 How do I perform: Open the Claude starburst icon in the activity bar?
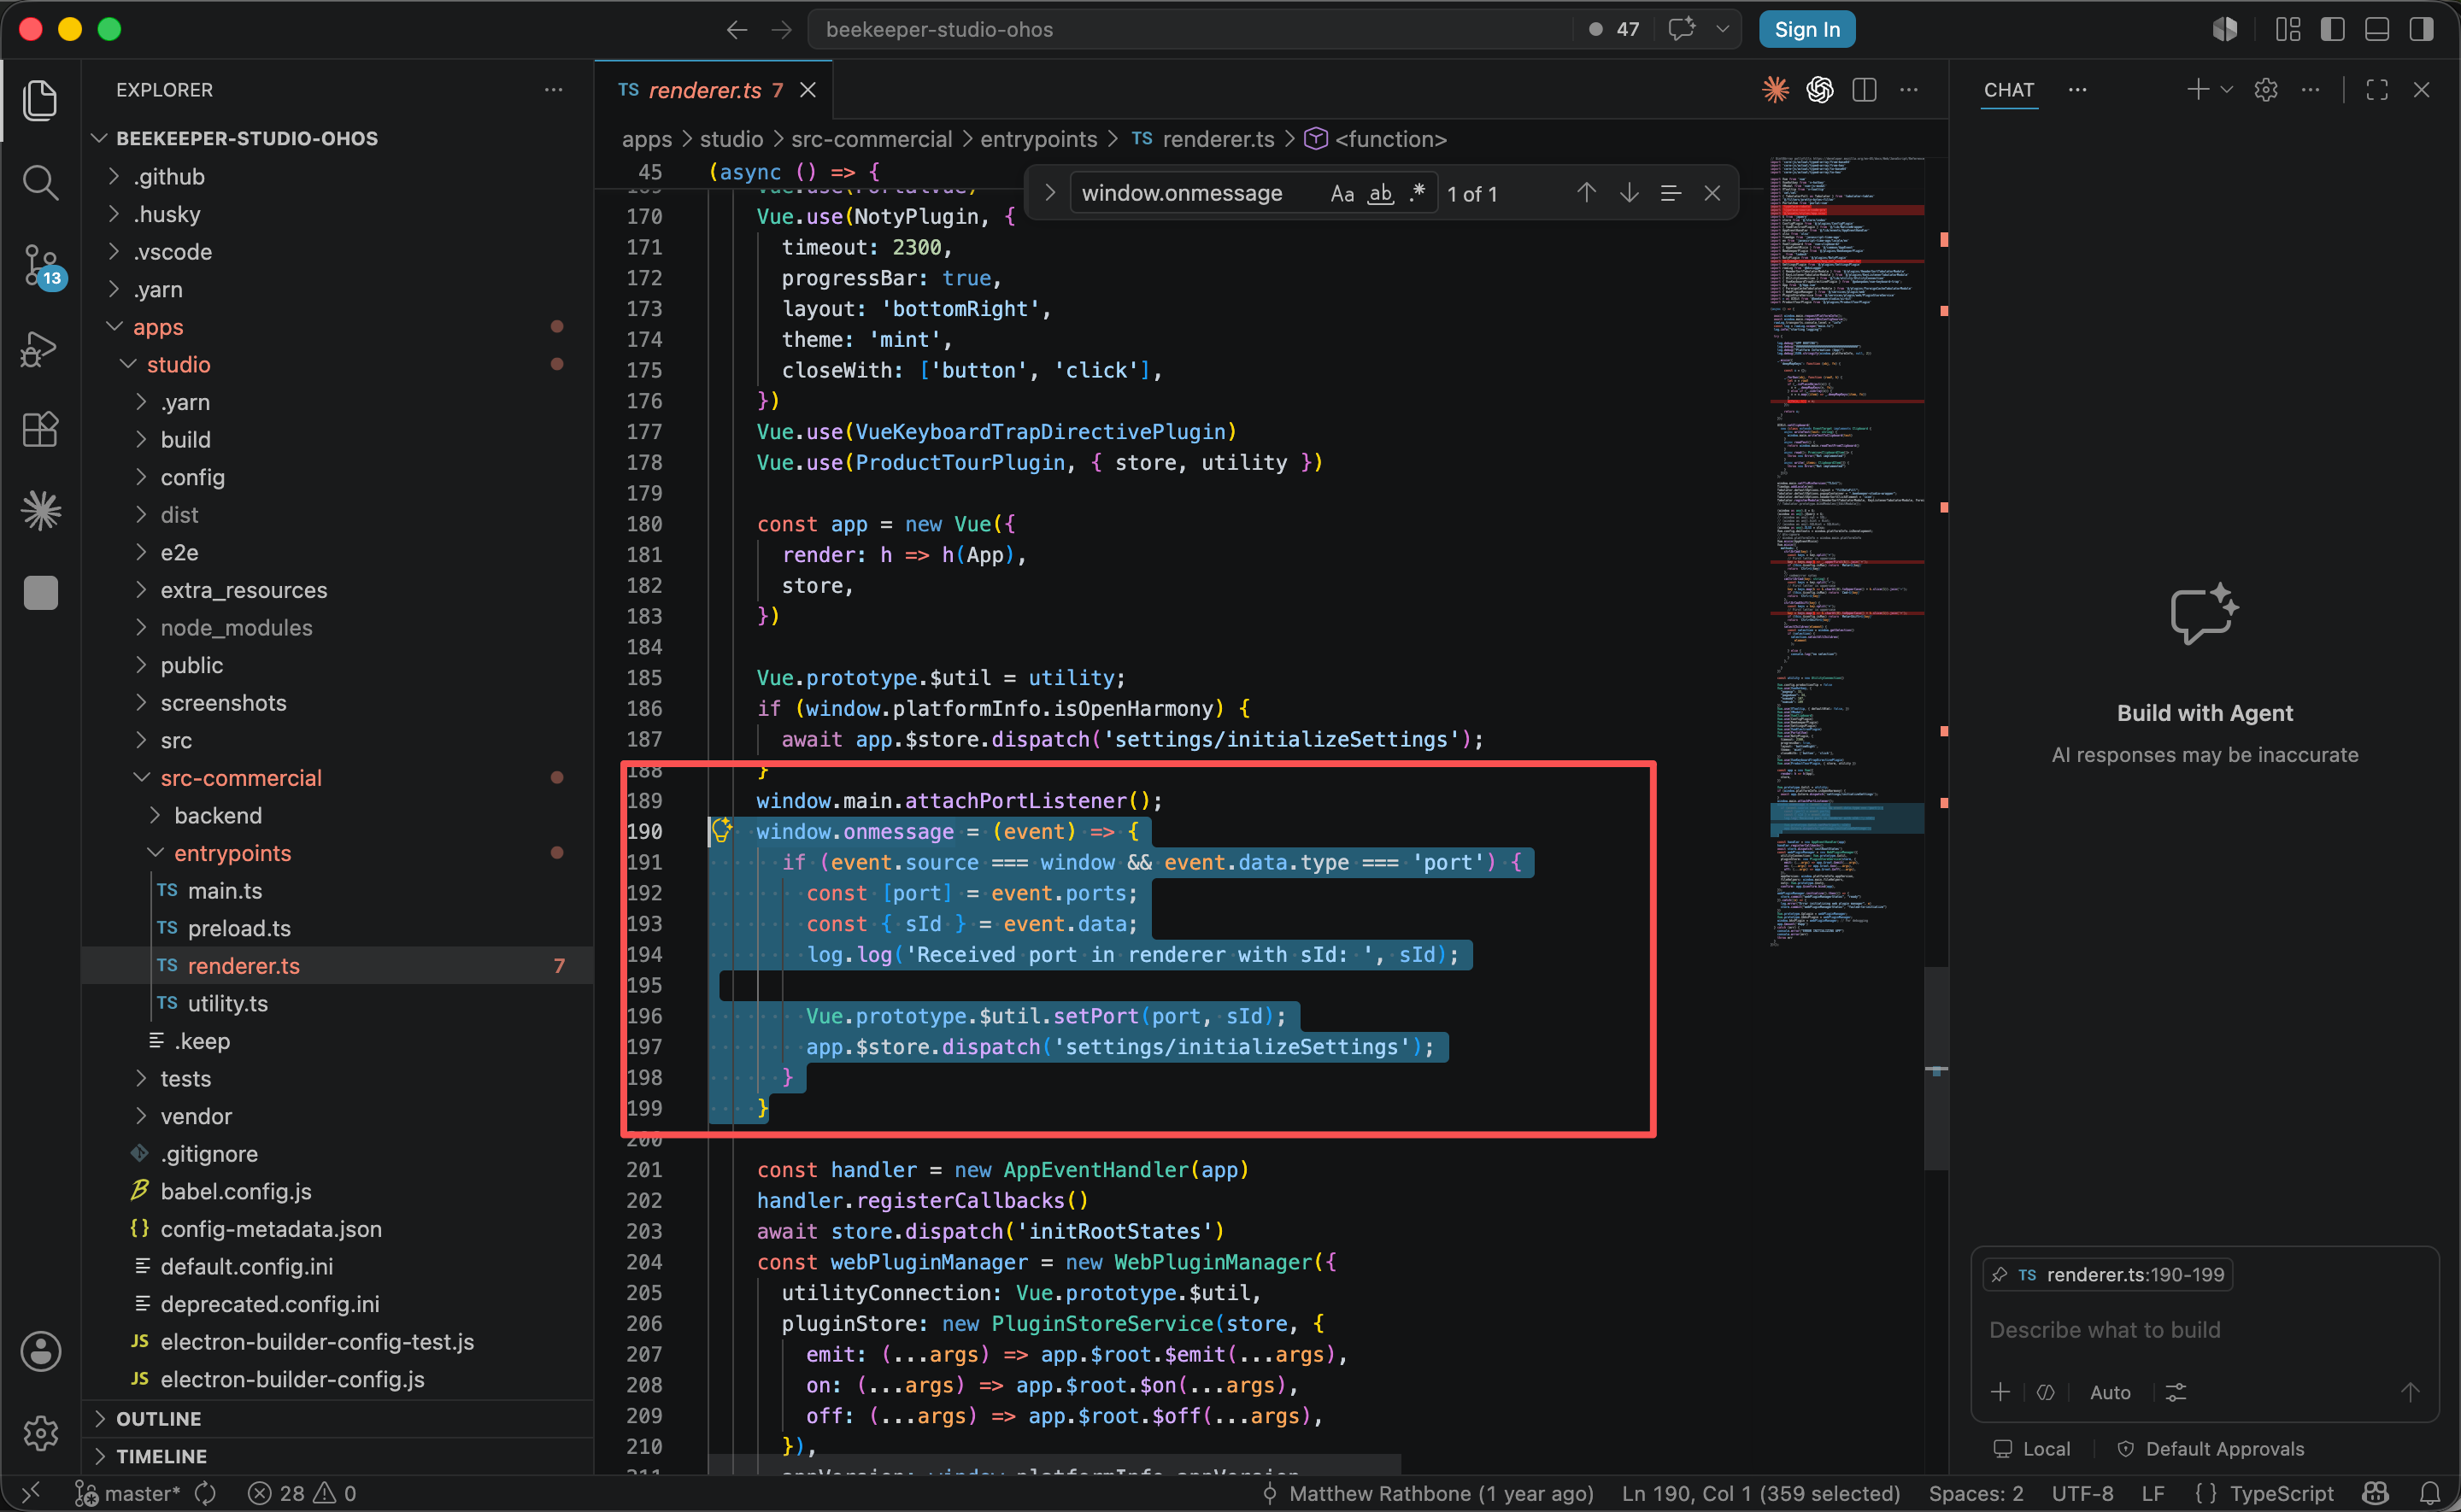click(40, 511)
